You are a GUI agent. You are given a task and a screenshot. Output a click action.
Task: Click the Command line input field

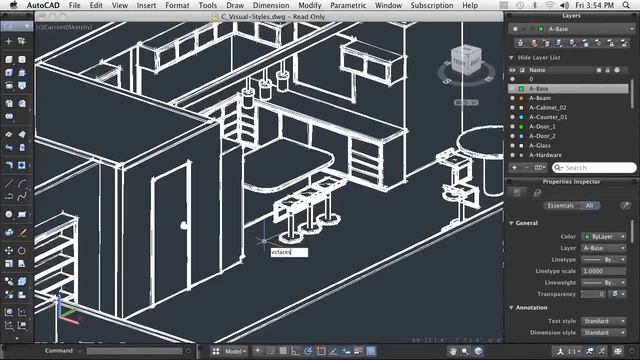(x=134, y=351)
